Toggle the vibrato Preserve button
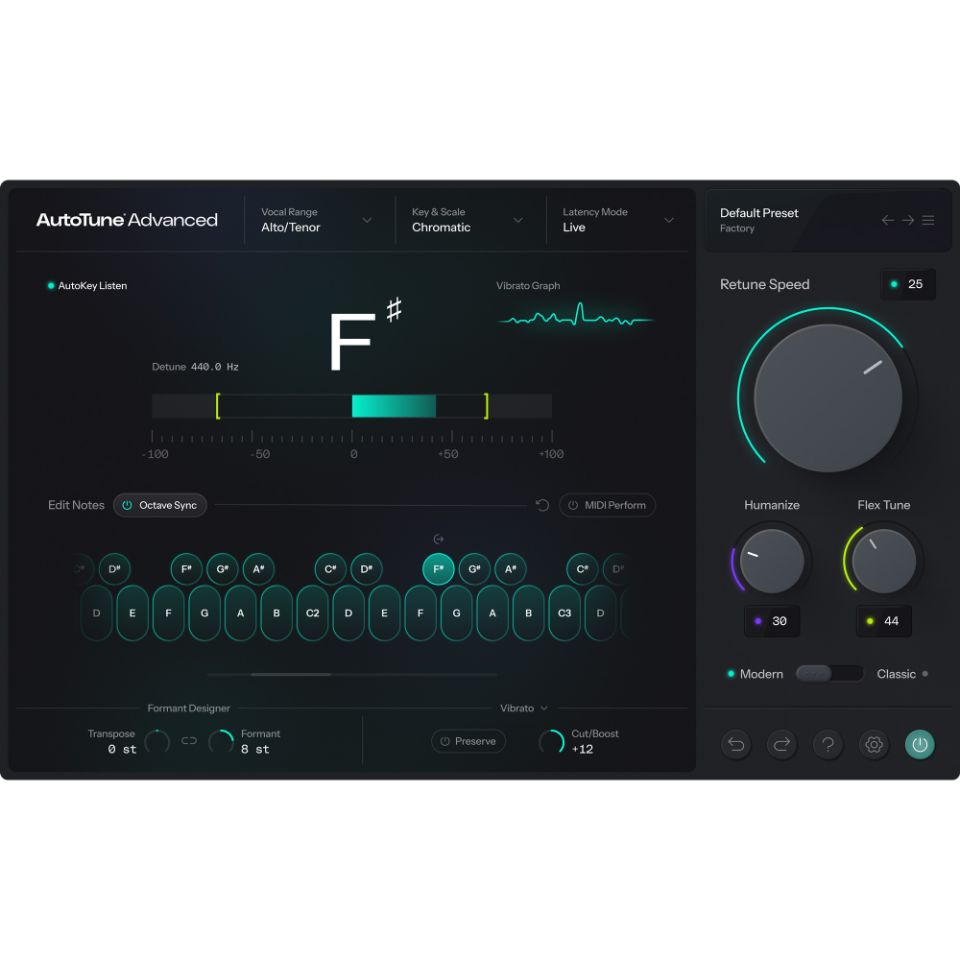960x960 pixels. (x=468, y=741)
